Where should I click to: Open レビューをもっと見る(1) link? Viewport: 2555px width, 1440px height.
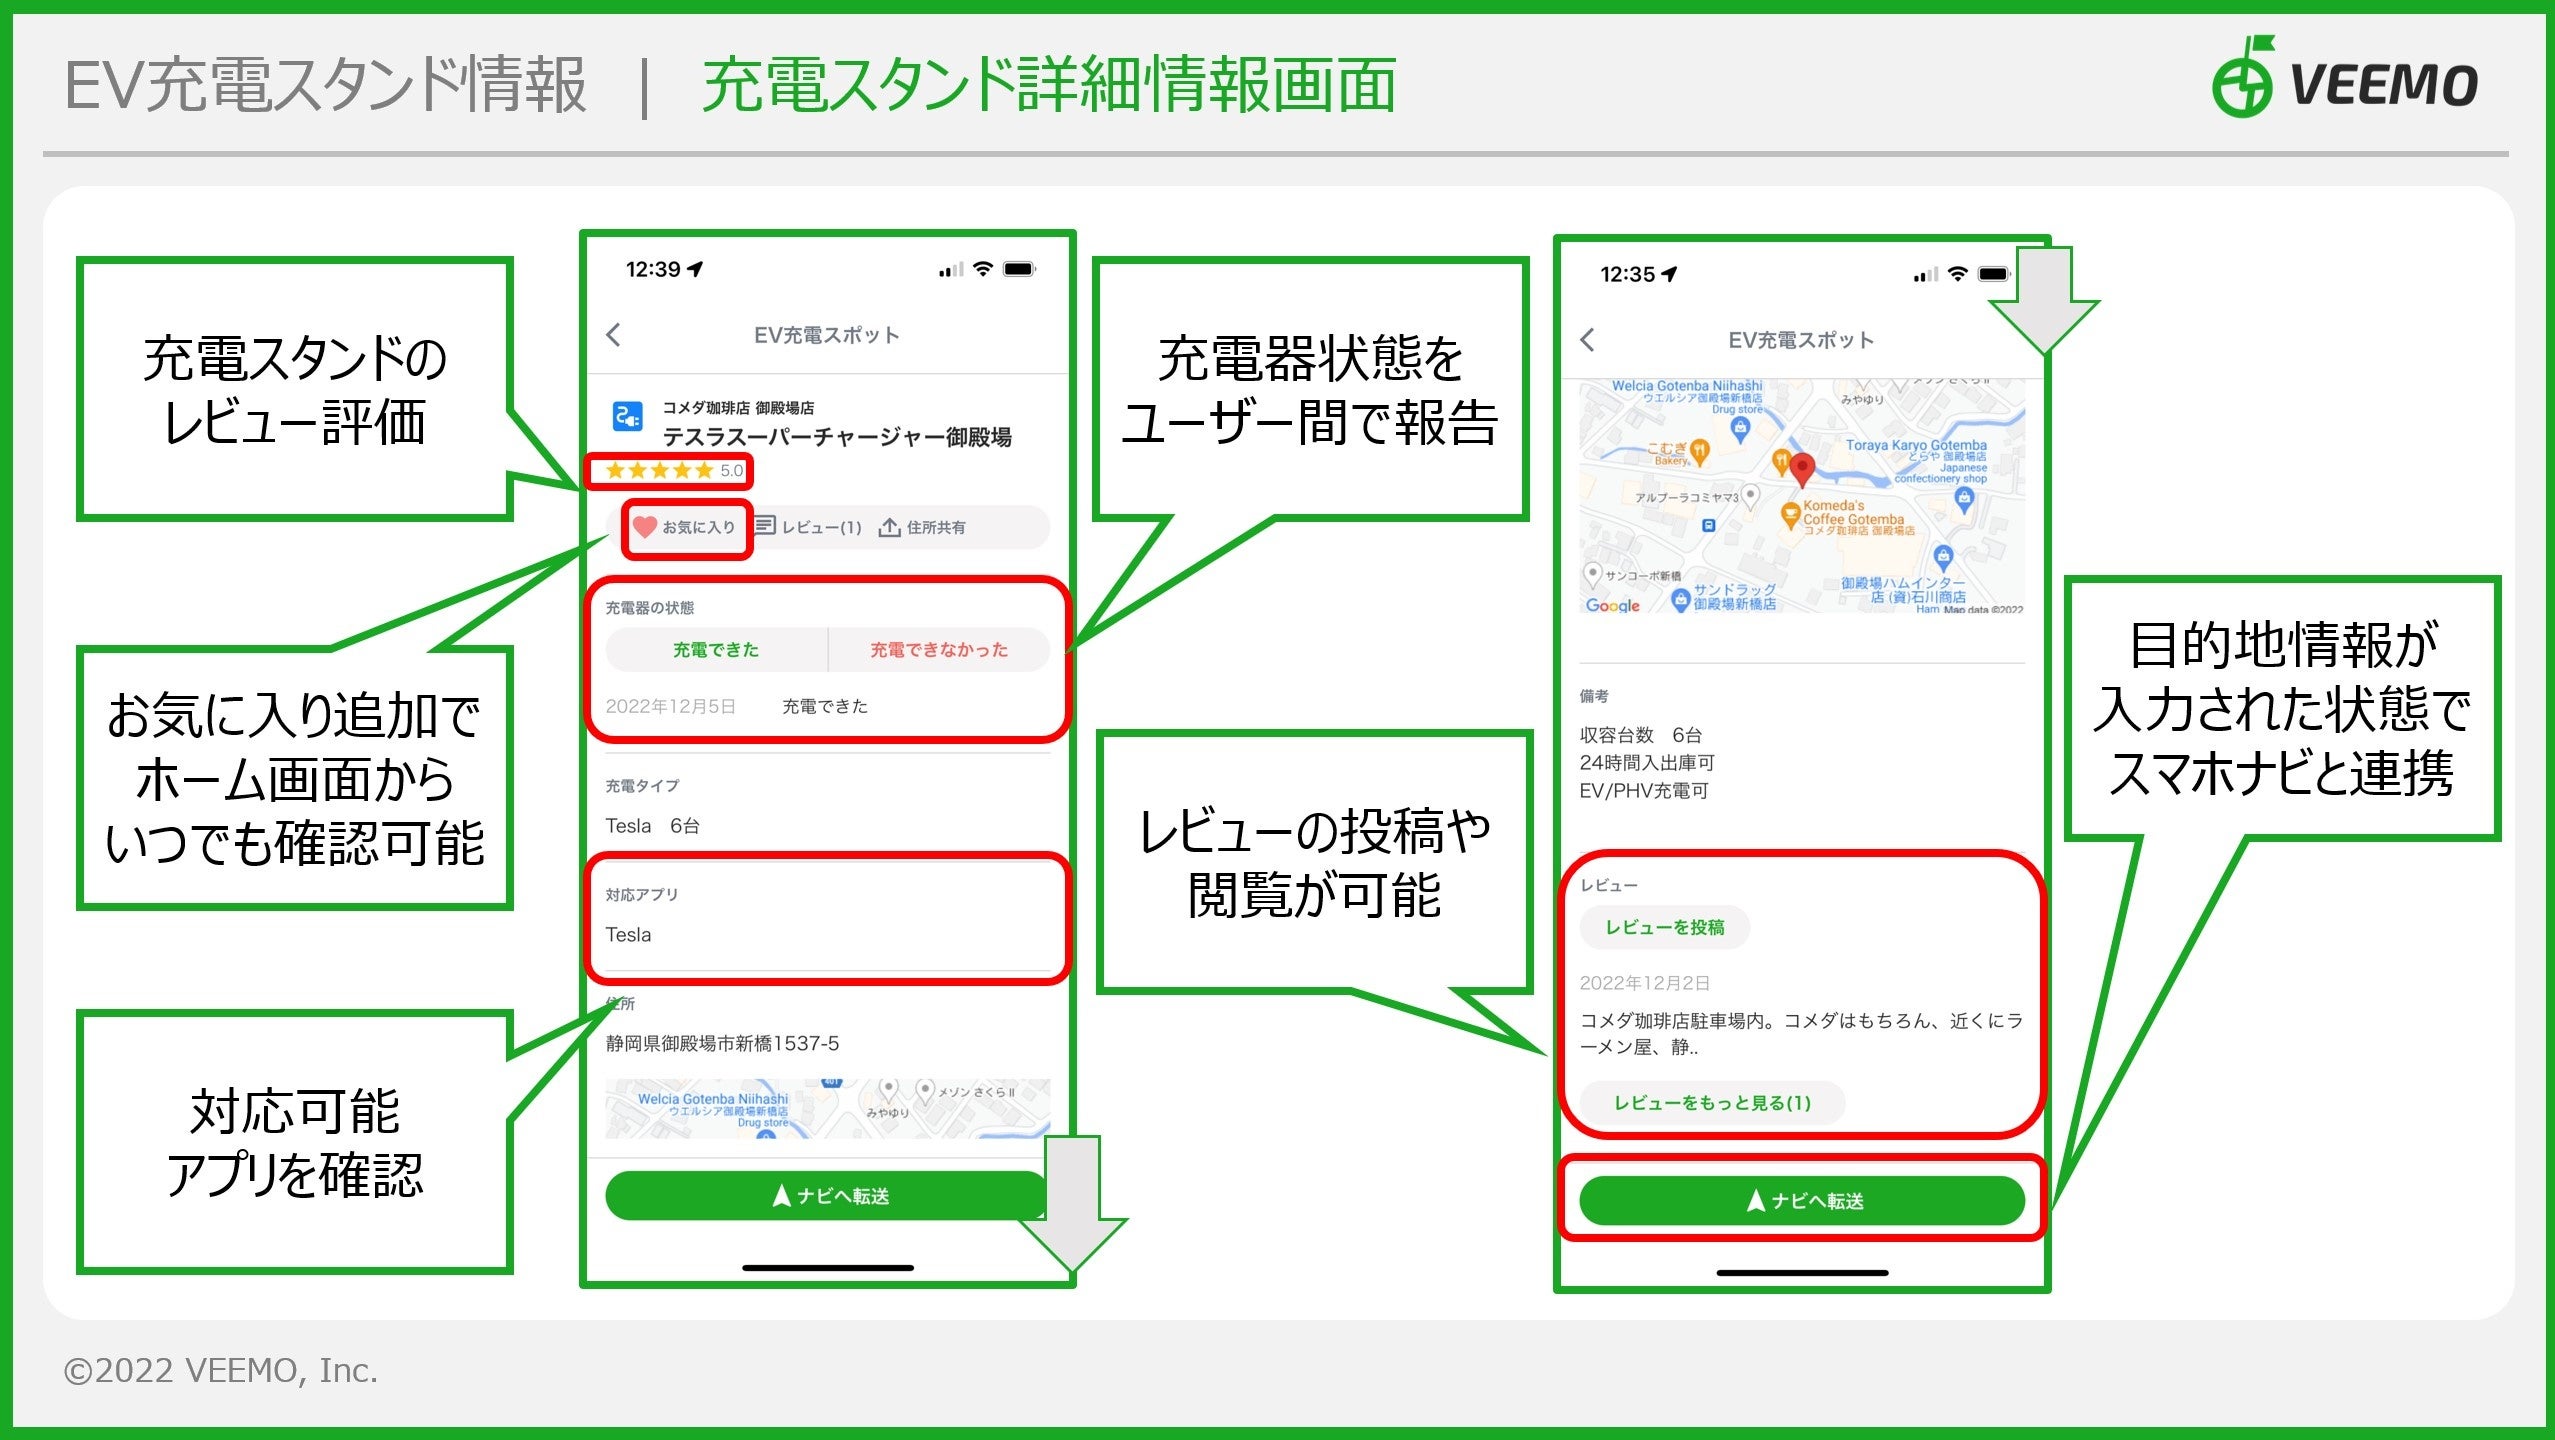(x=1712, y=1103)
